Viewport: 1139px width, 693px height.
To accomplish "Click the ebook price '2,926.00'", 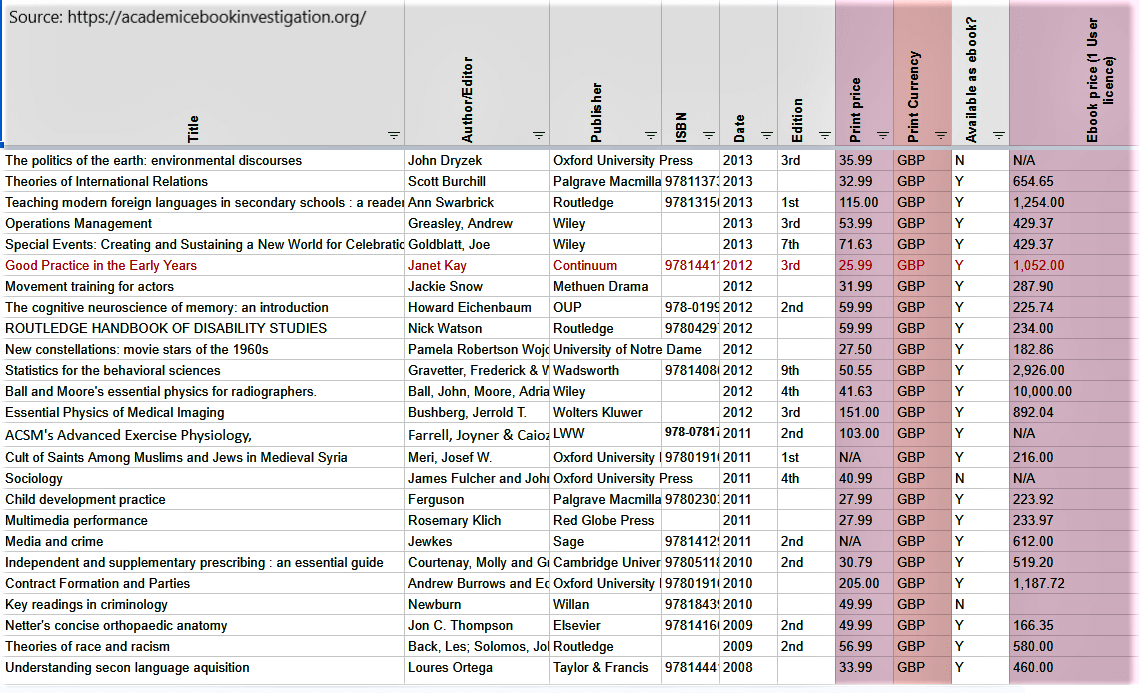I will pos(1039,370).
